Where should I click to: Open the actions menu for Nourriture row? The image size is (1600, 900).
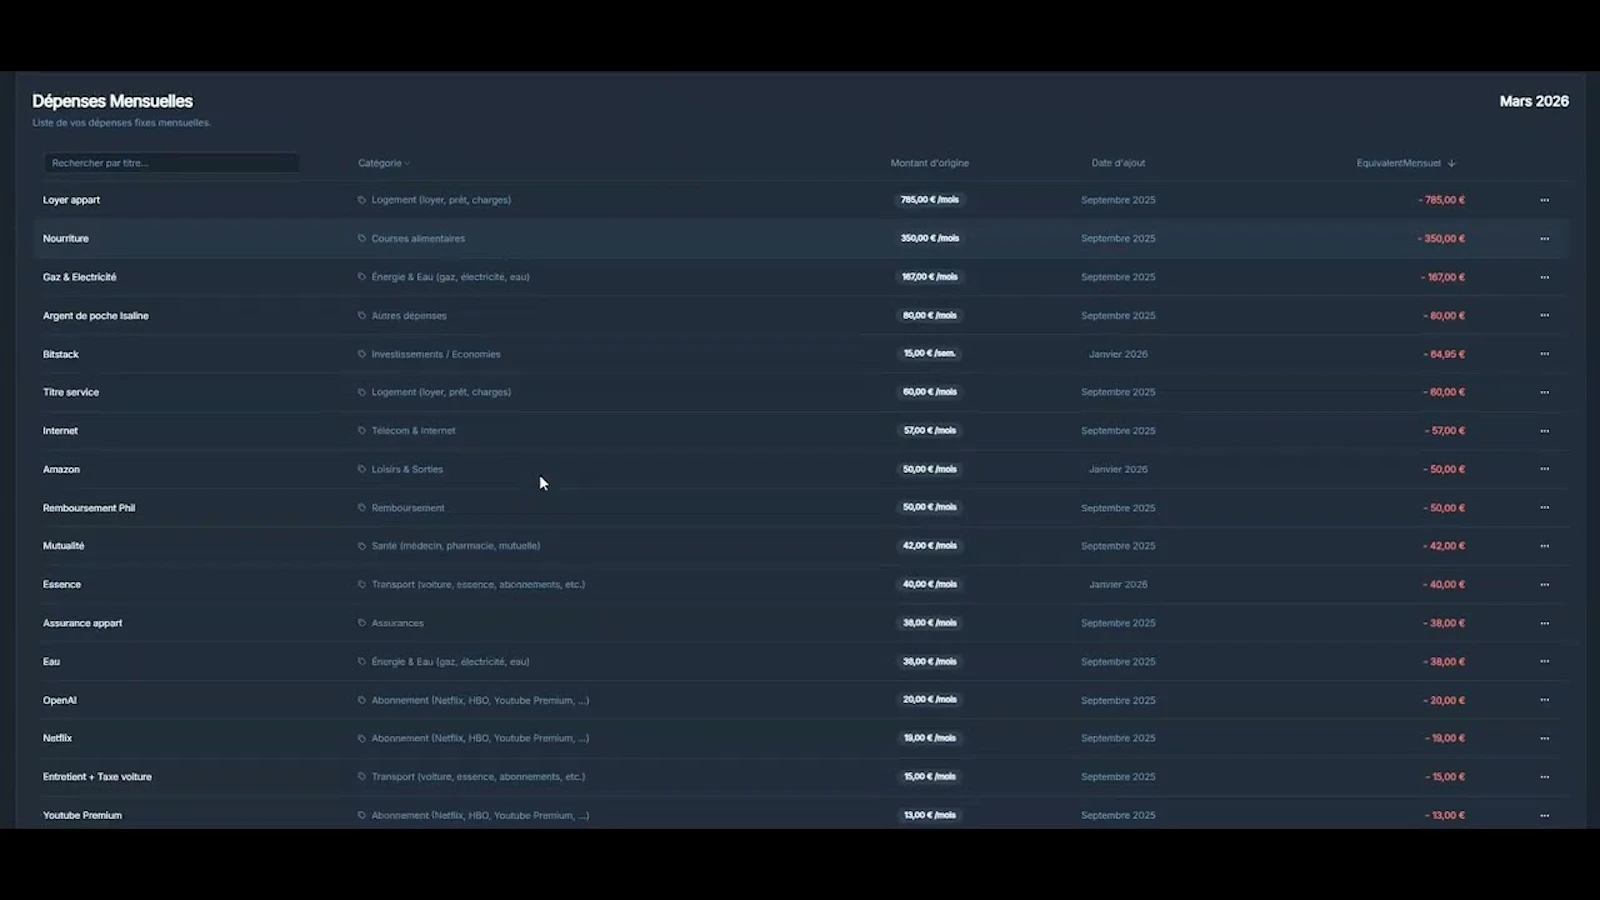(x=1544, y=239)
